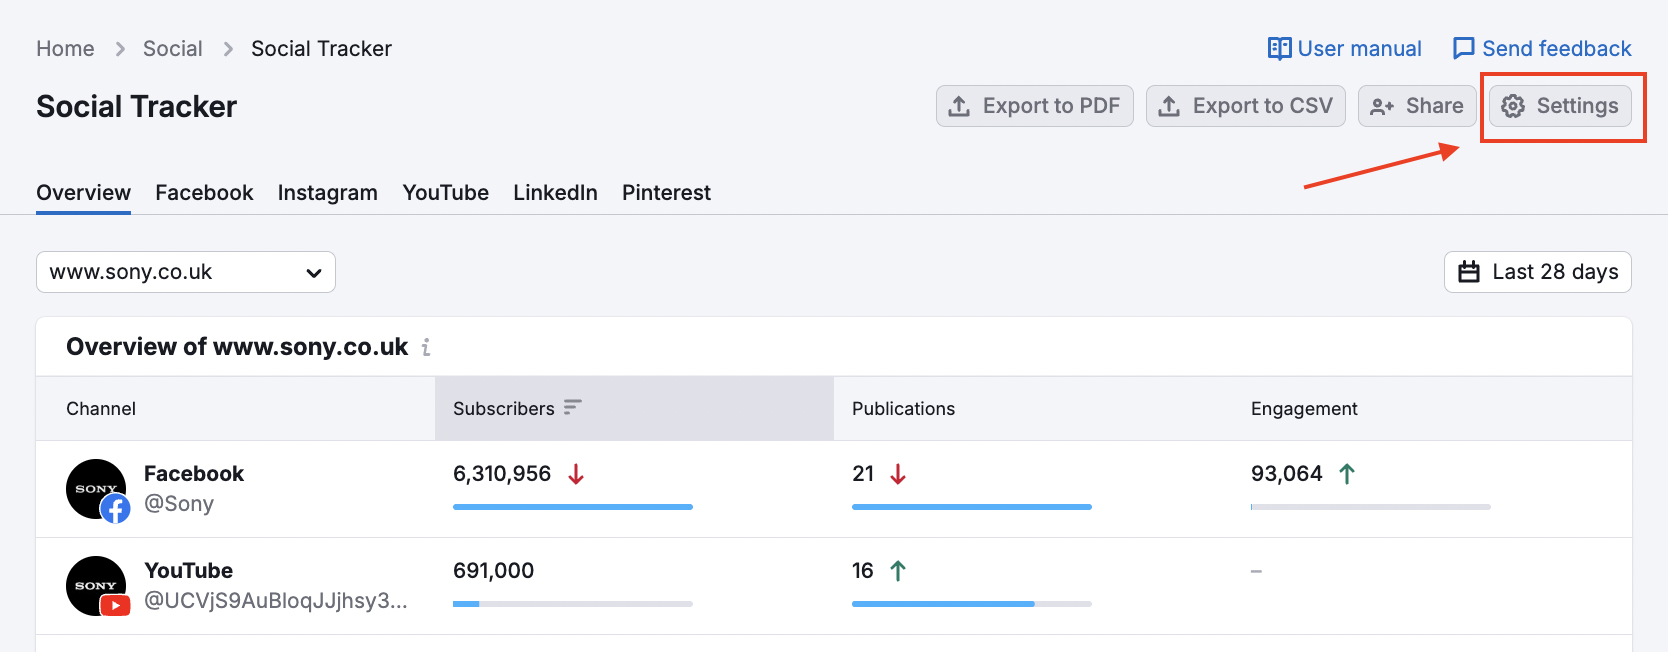The width and height of the screenshot is (1668, 652).
Task: Go to Home in breadcrumbs
Action: (x=65, y=49)
